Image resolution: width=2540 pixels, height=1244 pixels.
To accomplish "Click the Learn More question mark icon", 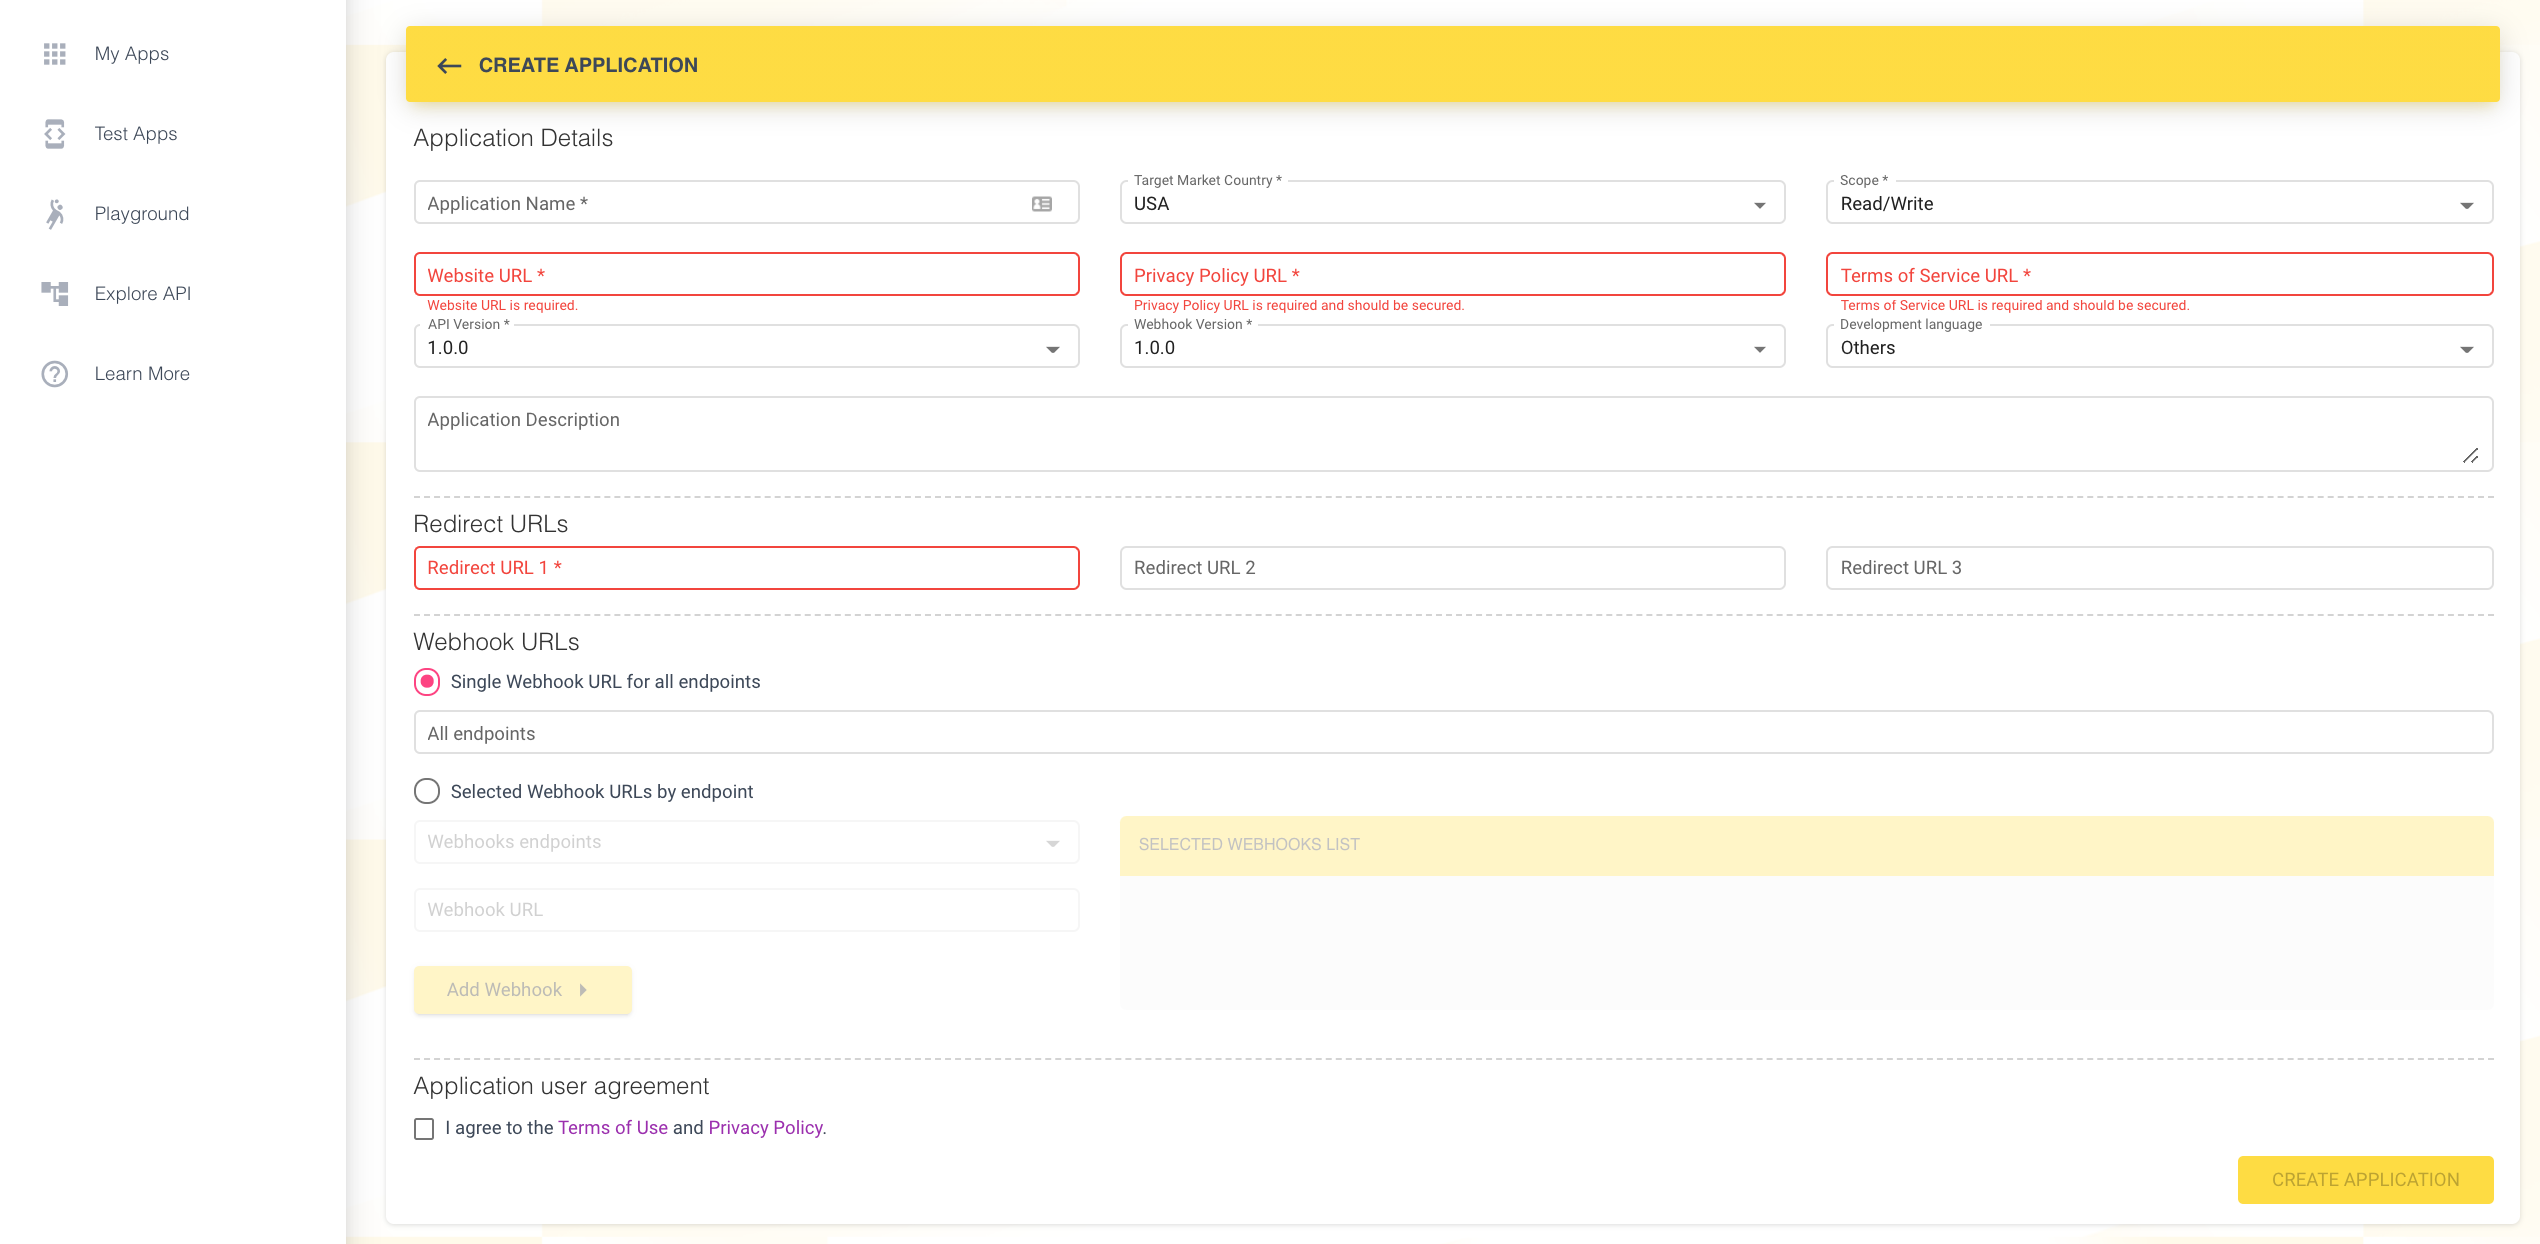I will (x=55, y=374).
